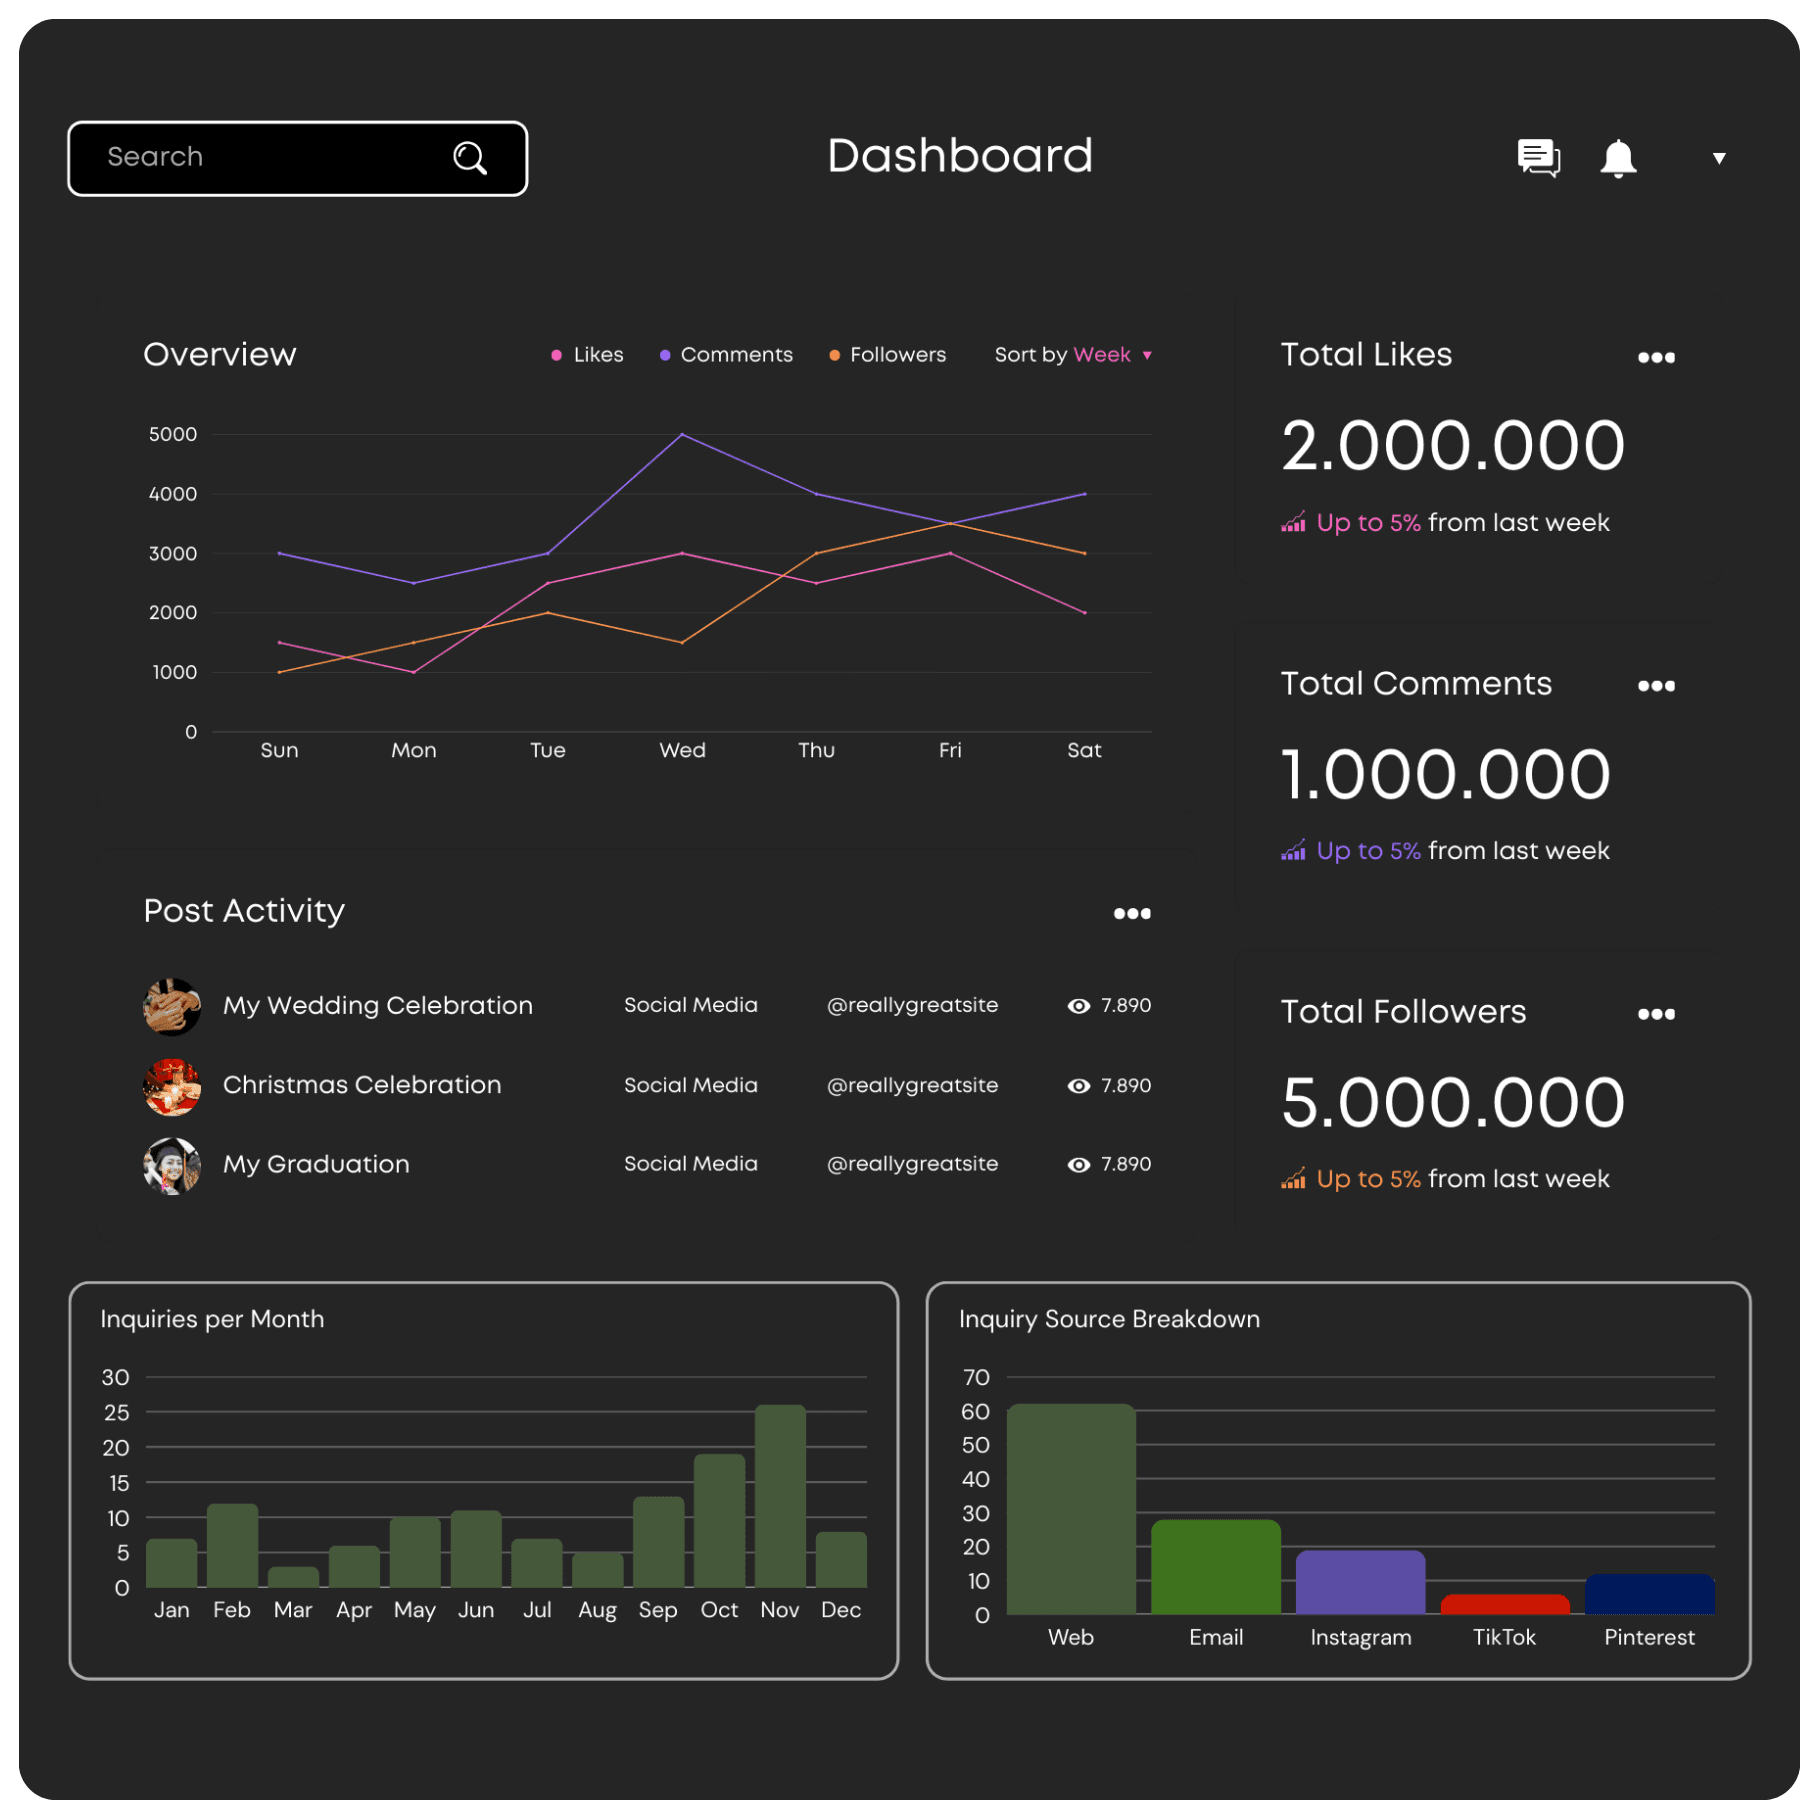Open the Christmas Celebration post

point(362,1085)
